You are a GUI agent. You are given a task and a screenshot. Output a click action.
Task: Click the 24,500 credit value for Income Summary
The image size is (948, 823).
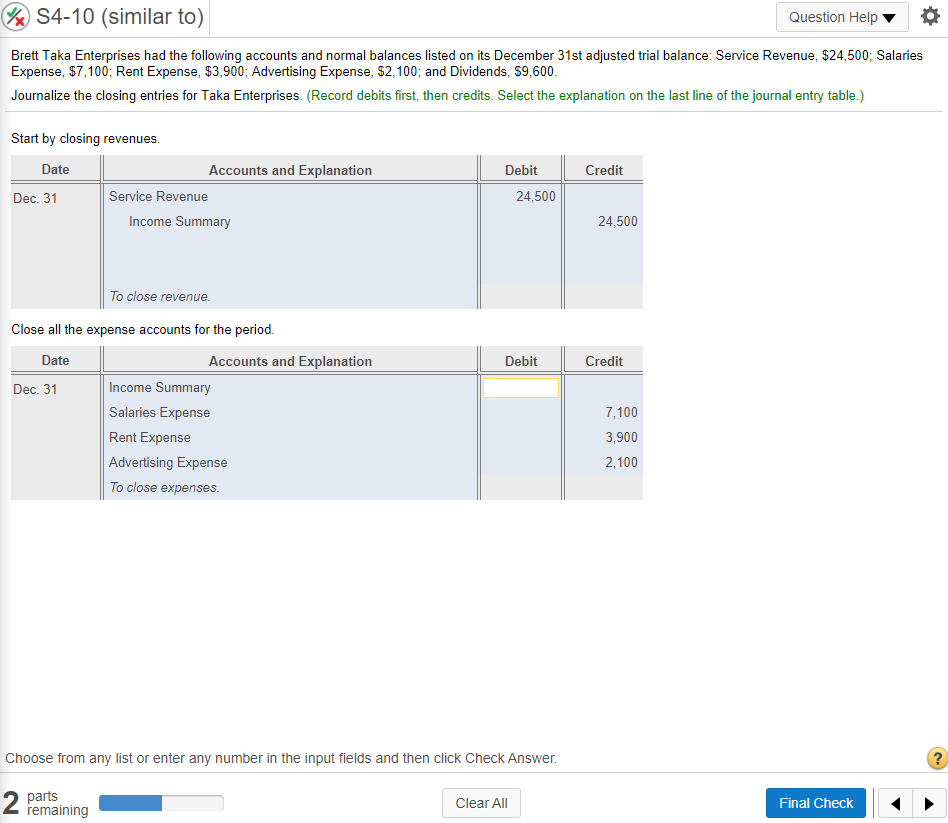pos(618,221)
